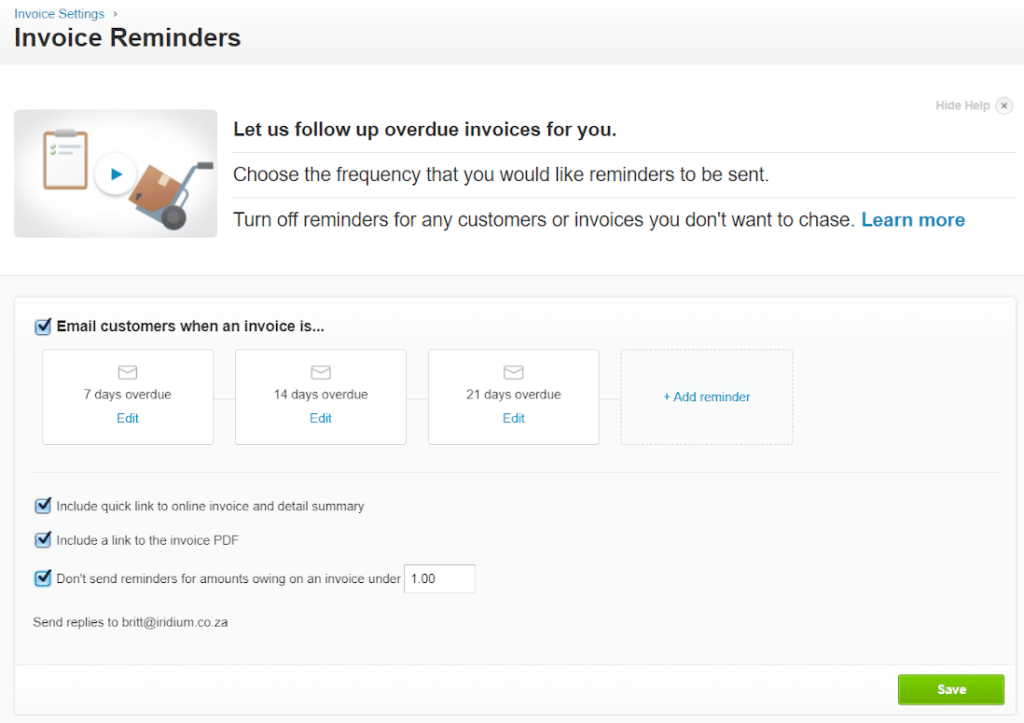Click the Hide Help text
This screenshot has height=723, width=1024.
(962, 106)
